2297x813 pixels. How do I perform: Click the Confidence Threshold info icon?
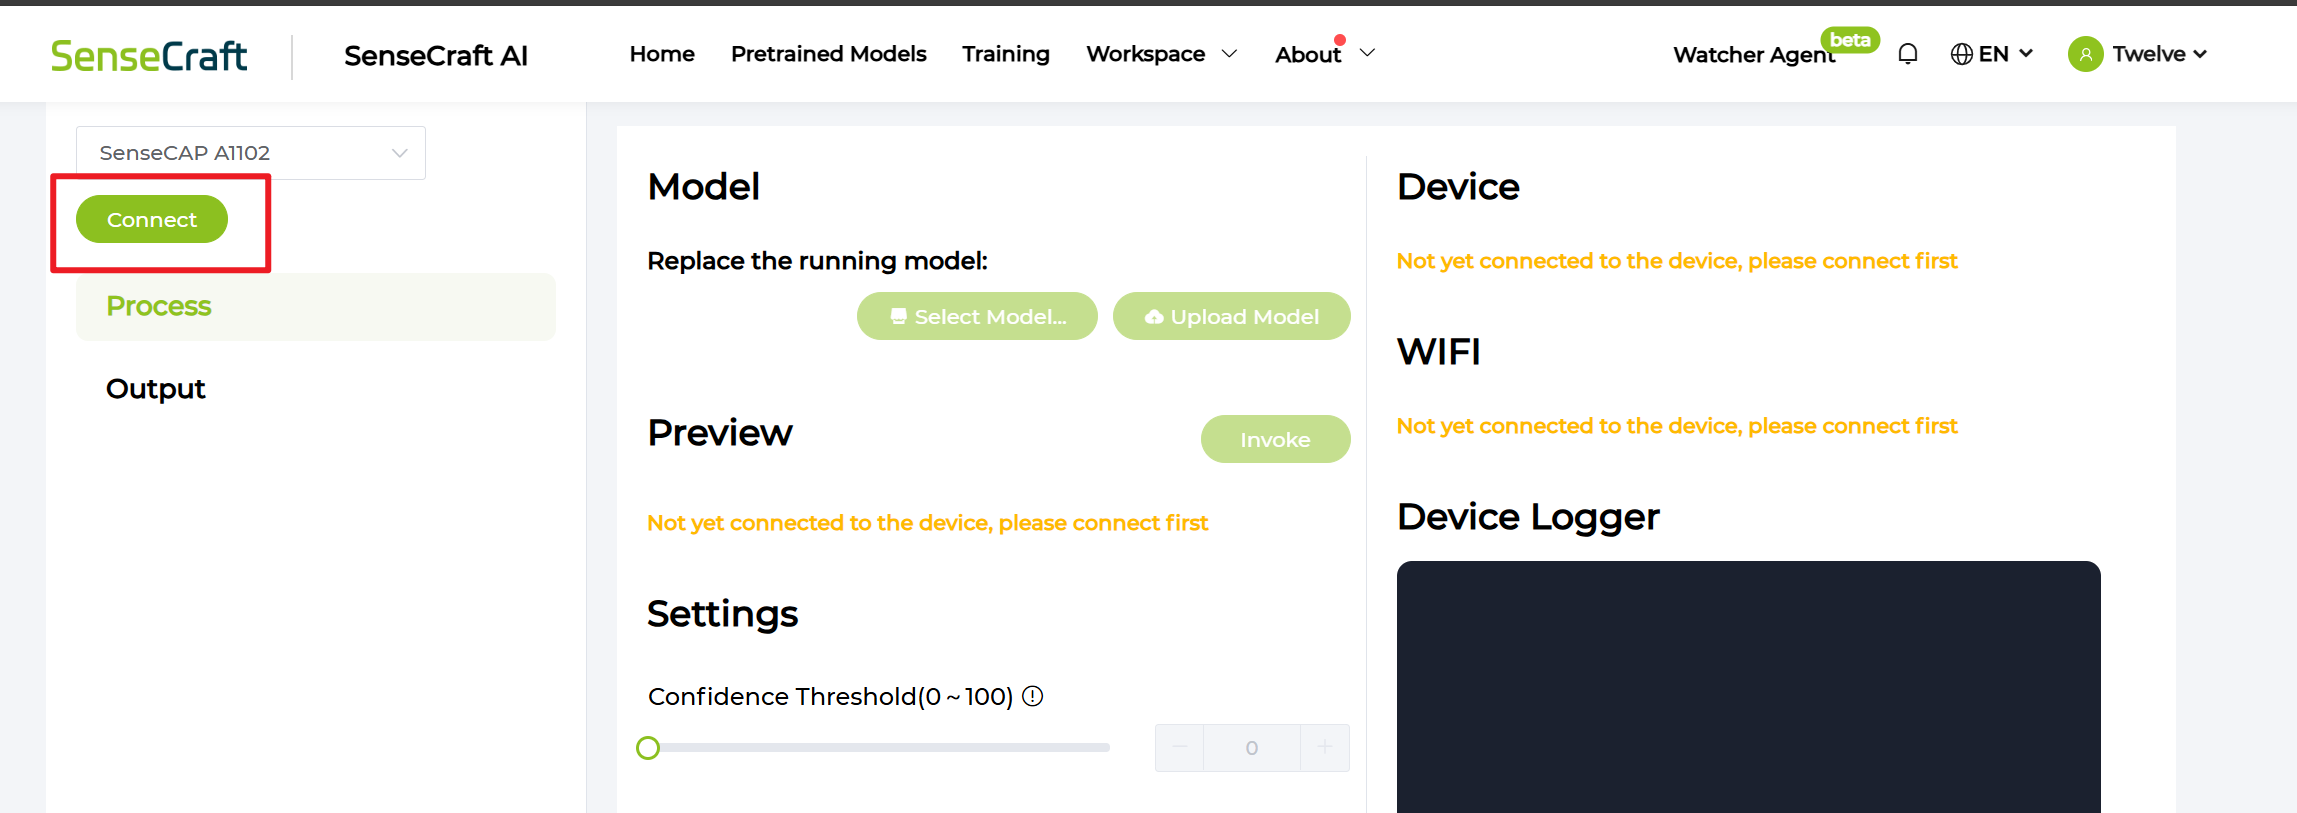[1033, 696]
